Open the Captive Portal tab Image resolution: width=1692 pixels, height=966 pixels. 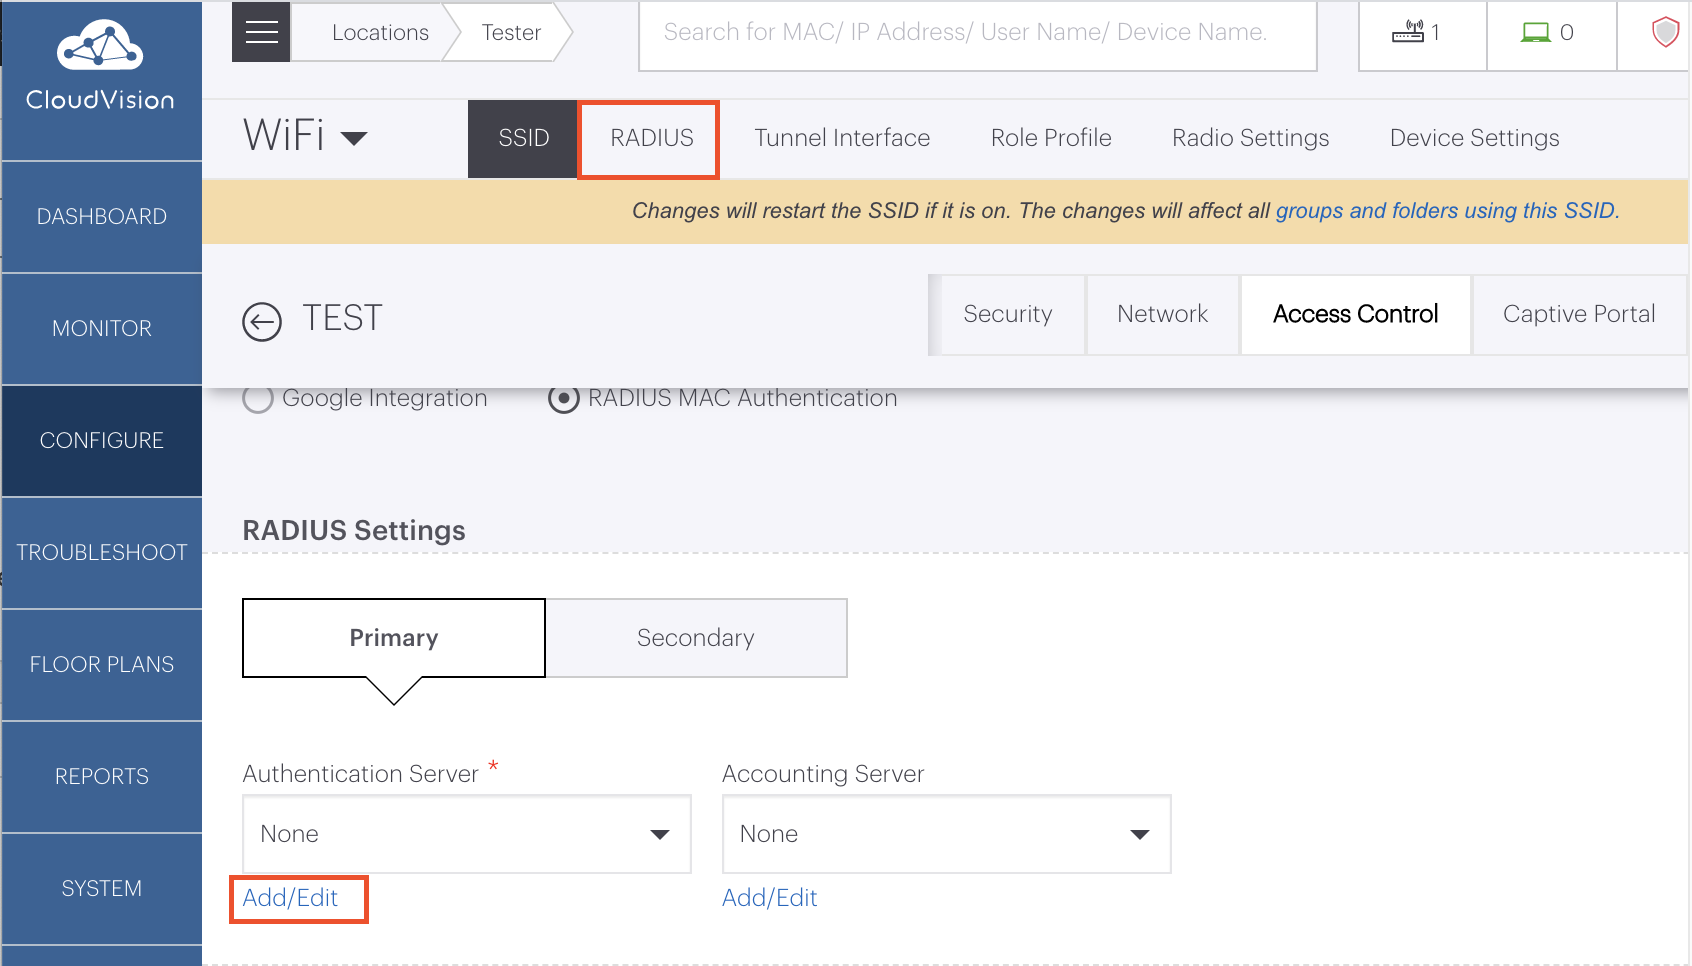click(1578, 314)
